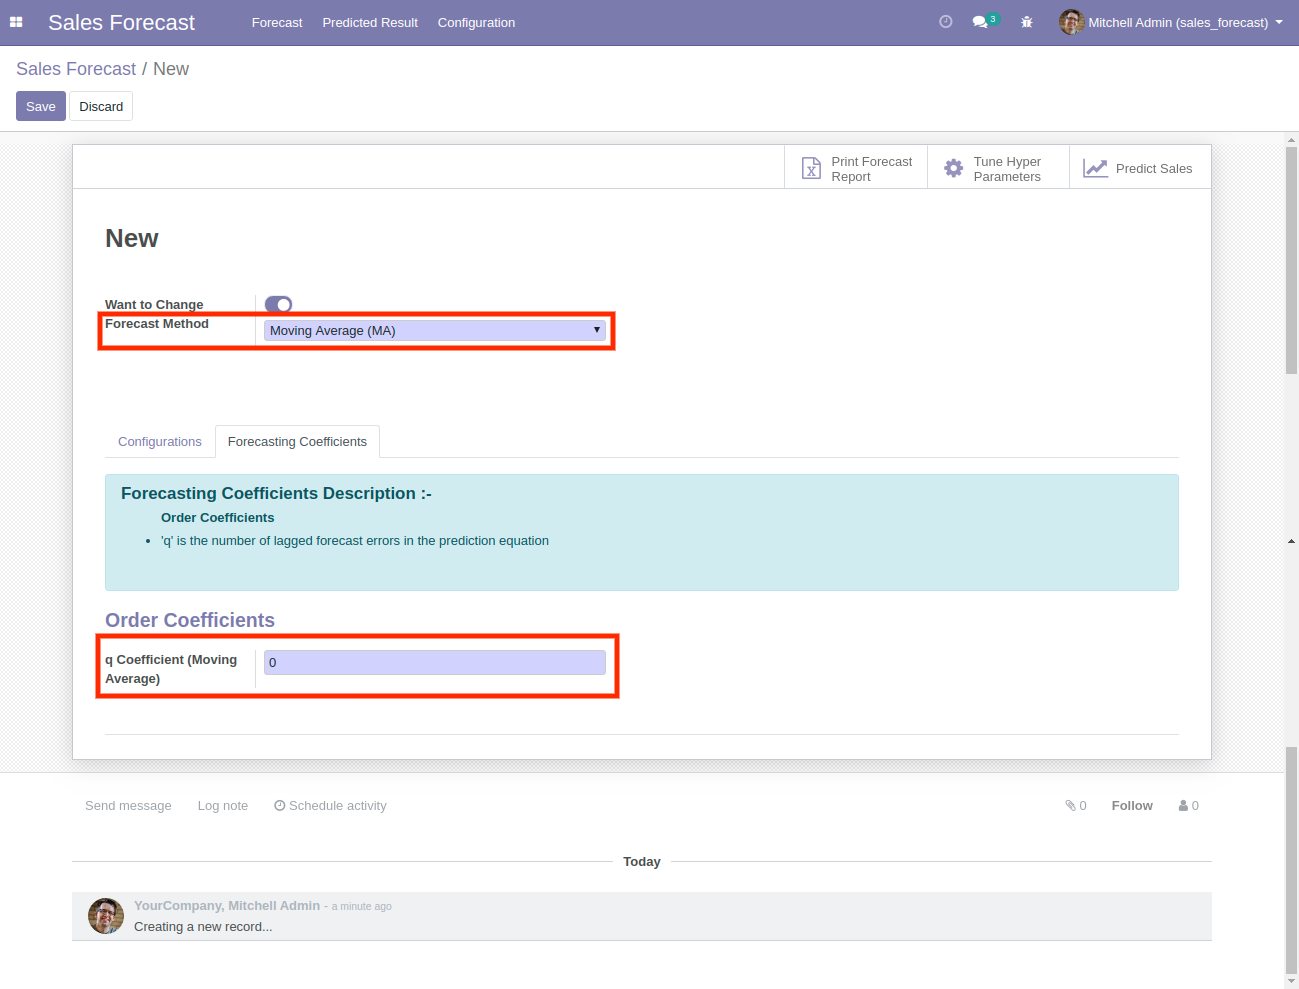1299x989 pixels.
Task: Click the Print Forecast Report spreadsheet icon
Action: pos(811,169)
